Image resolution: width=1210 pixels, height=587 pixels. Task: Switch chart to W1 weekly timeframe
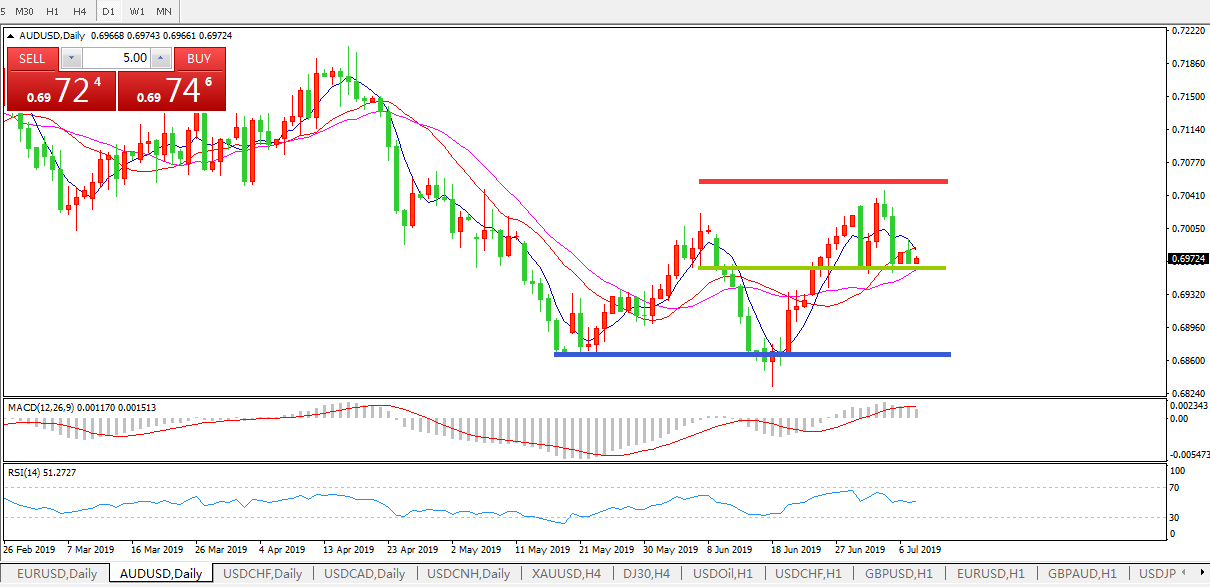pyautogui.click(x=137, y=10)
